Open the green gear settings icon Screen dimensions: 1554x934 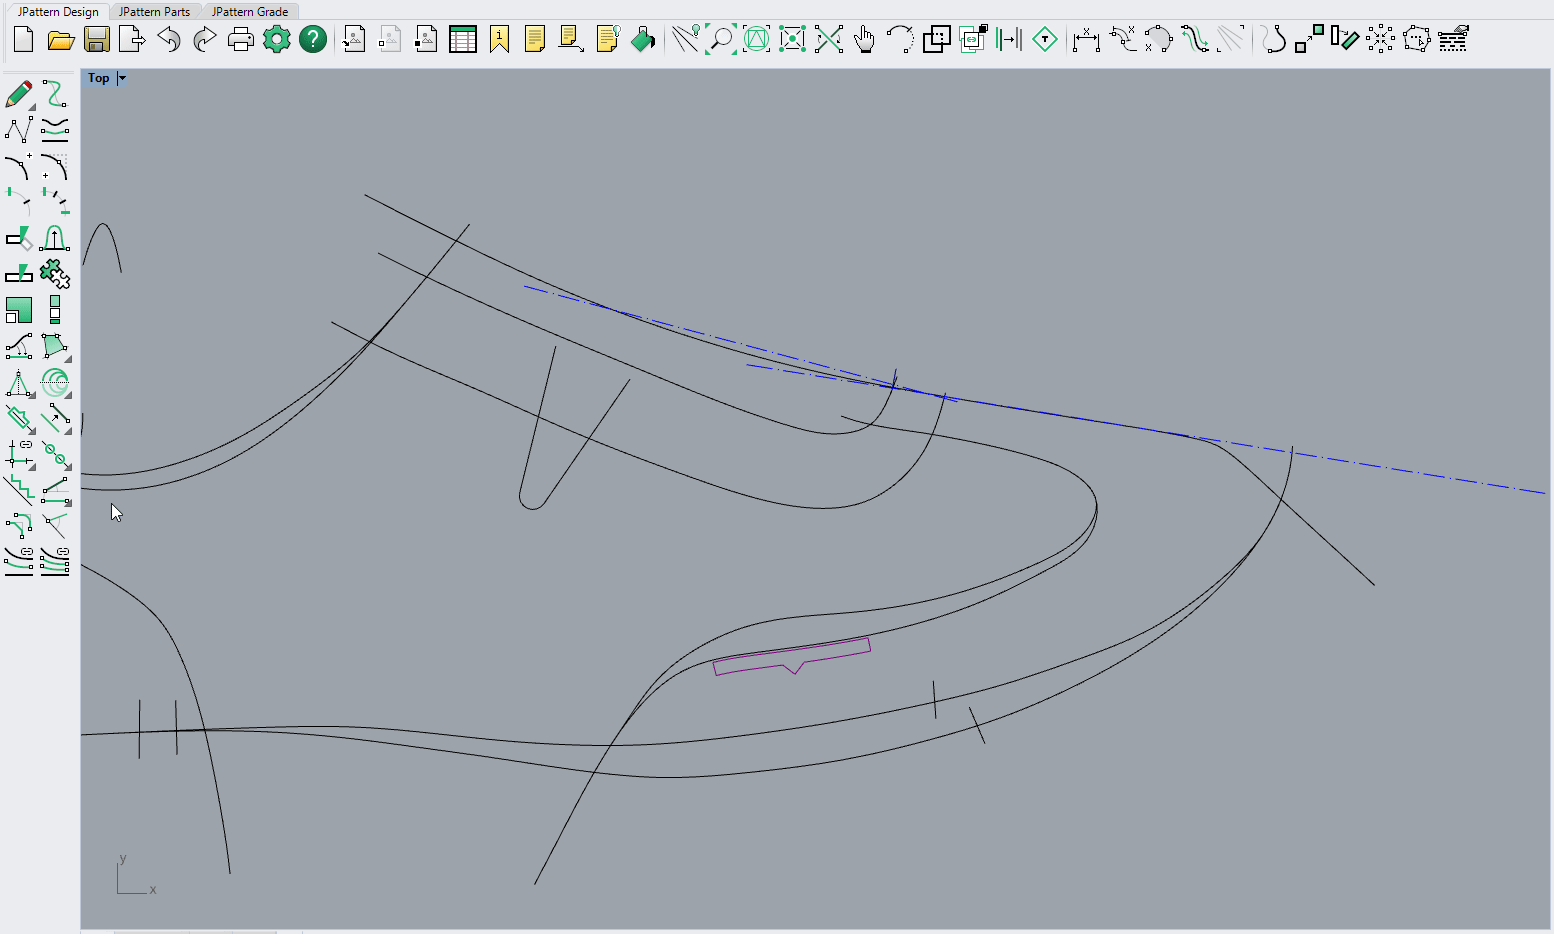pyautogui.click(x=276, y=40)
